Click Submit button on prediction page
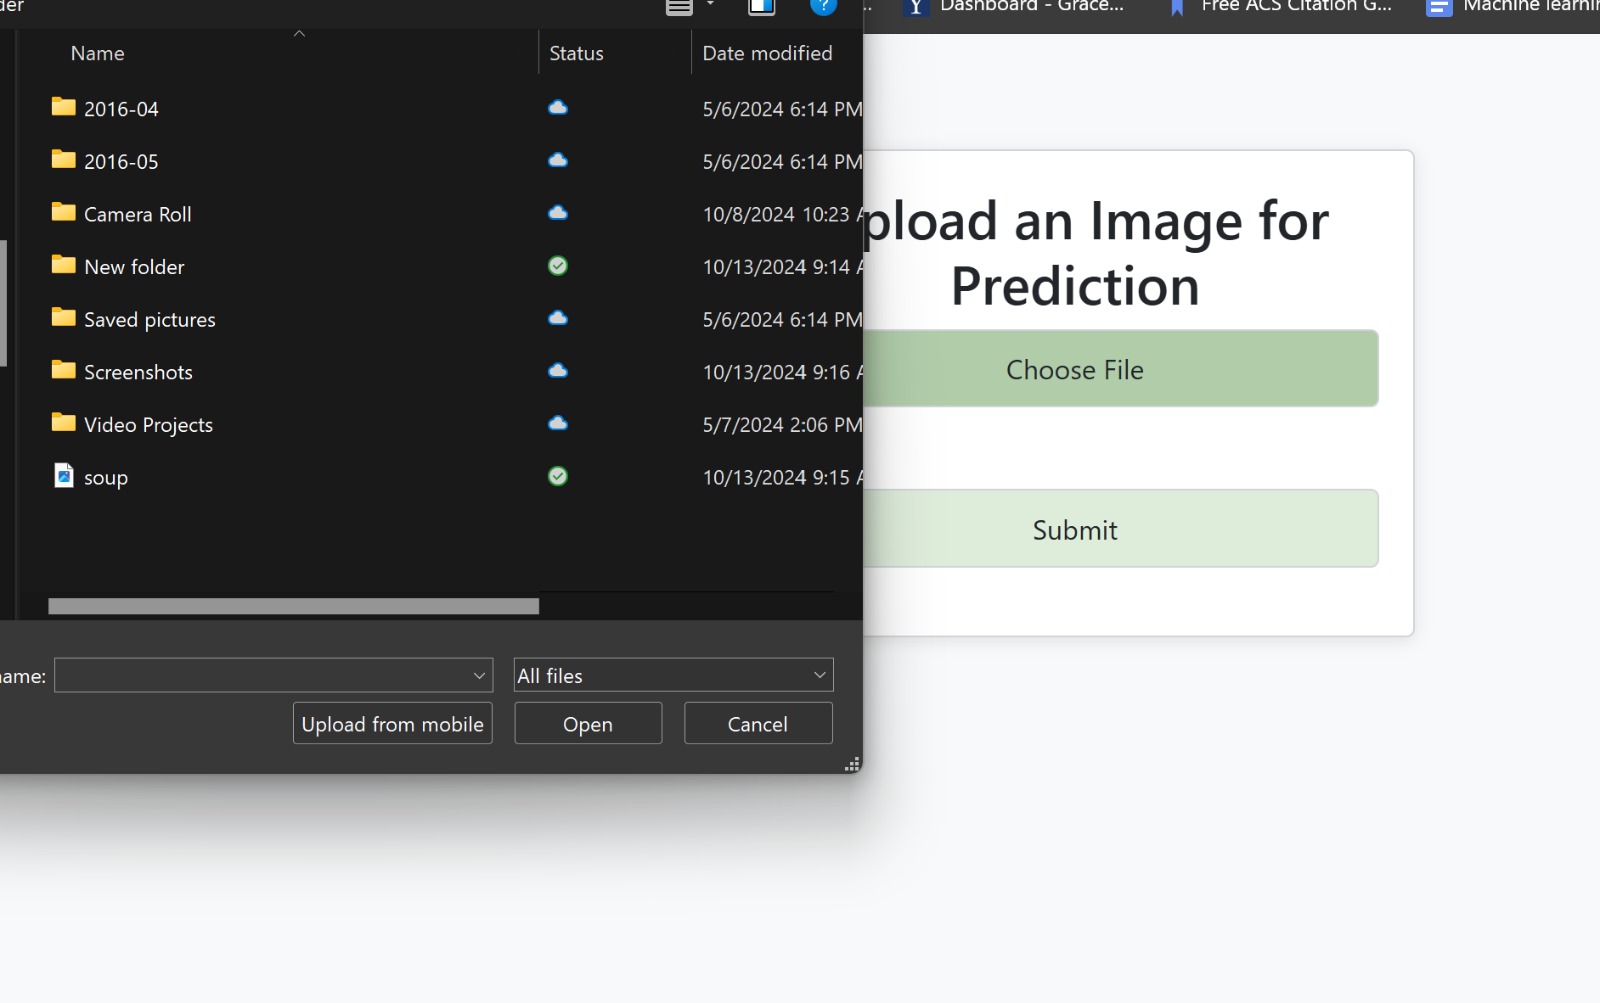This screenshot has width=1600, height=1003. coord(1121,529)
